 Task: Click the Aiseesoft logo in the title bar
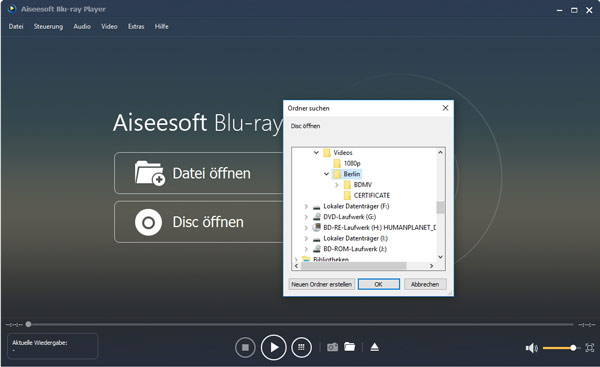(12, 9)
